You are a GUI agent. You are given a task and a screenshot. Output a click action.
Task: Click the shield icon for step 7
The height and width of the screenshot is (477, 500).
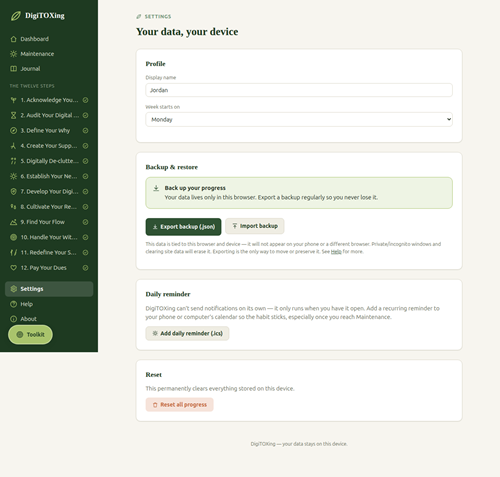tap(13, 192)
